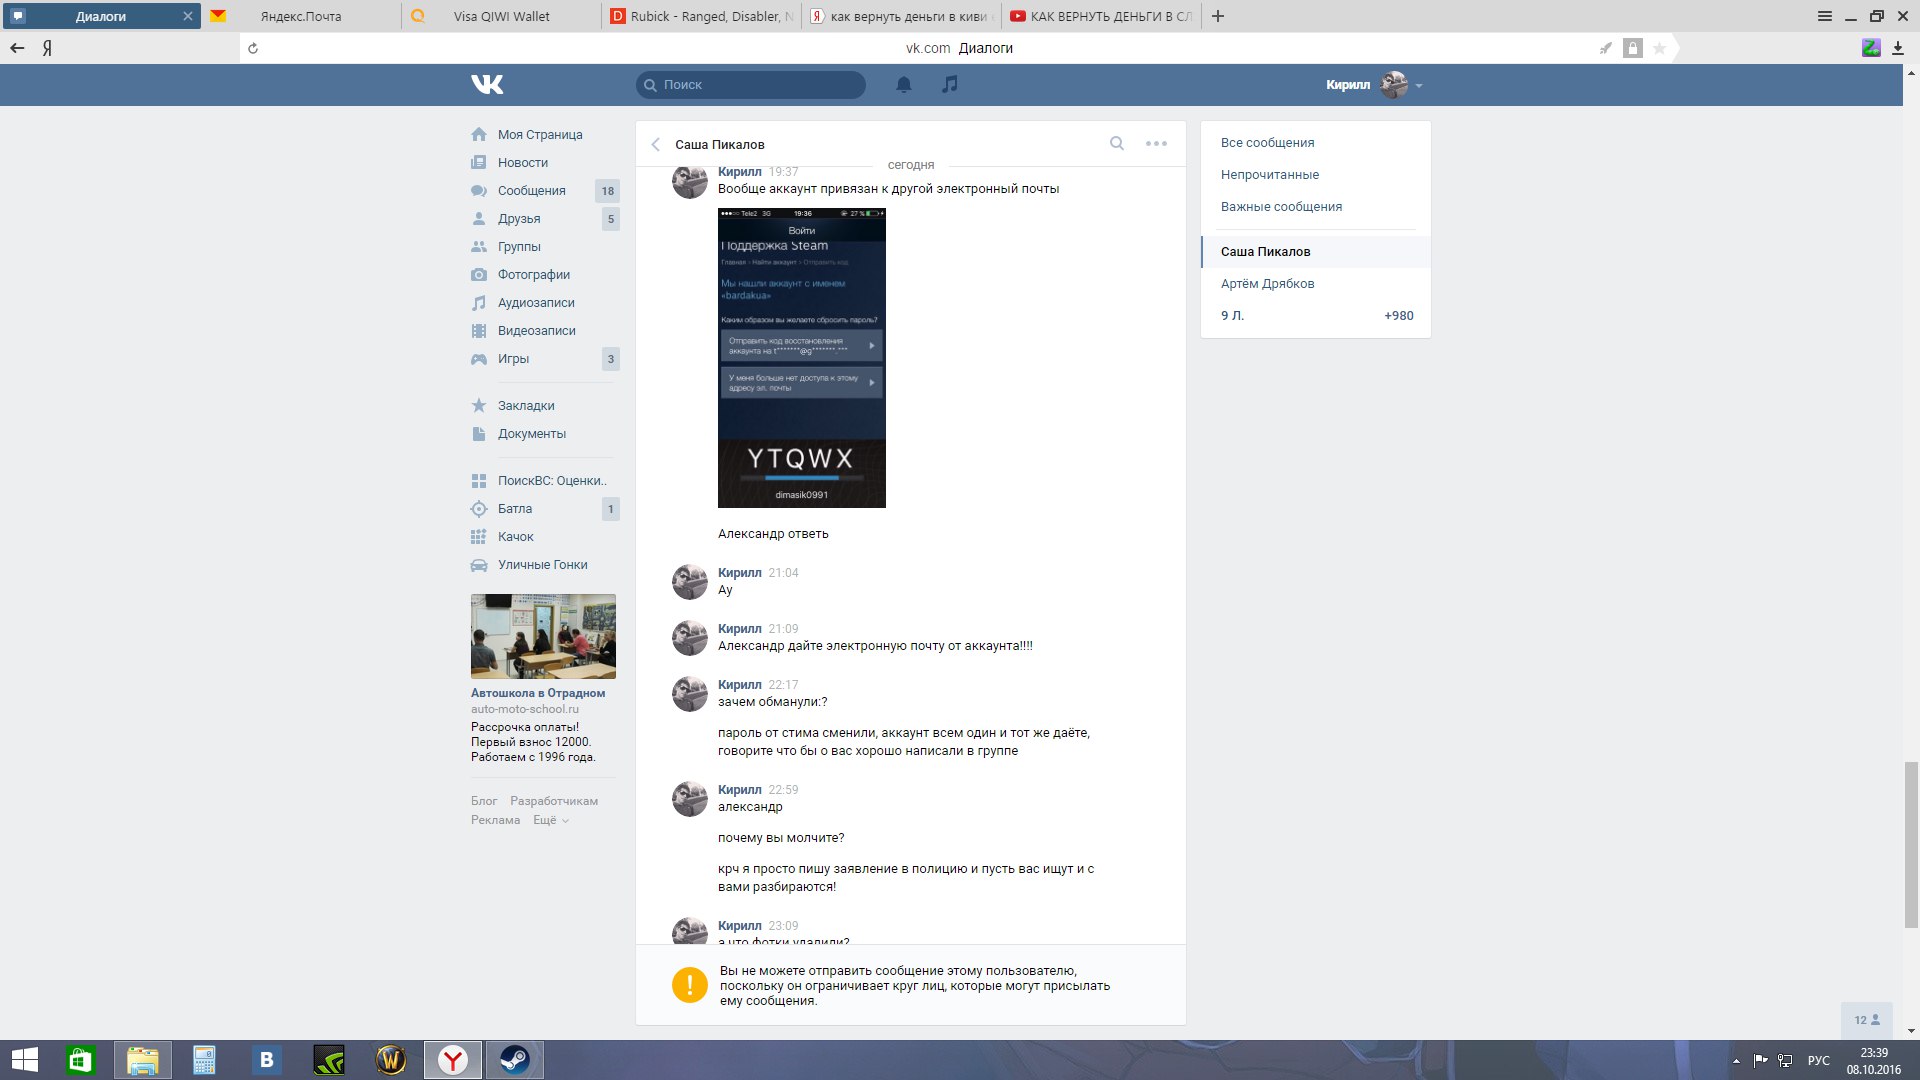The width and height of the screenshot is (1920, 1080).
Task: Switch to the Visa QIWI Wallet tab
Action: pyautogui.click(x=501, y=16)
